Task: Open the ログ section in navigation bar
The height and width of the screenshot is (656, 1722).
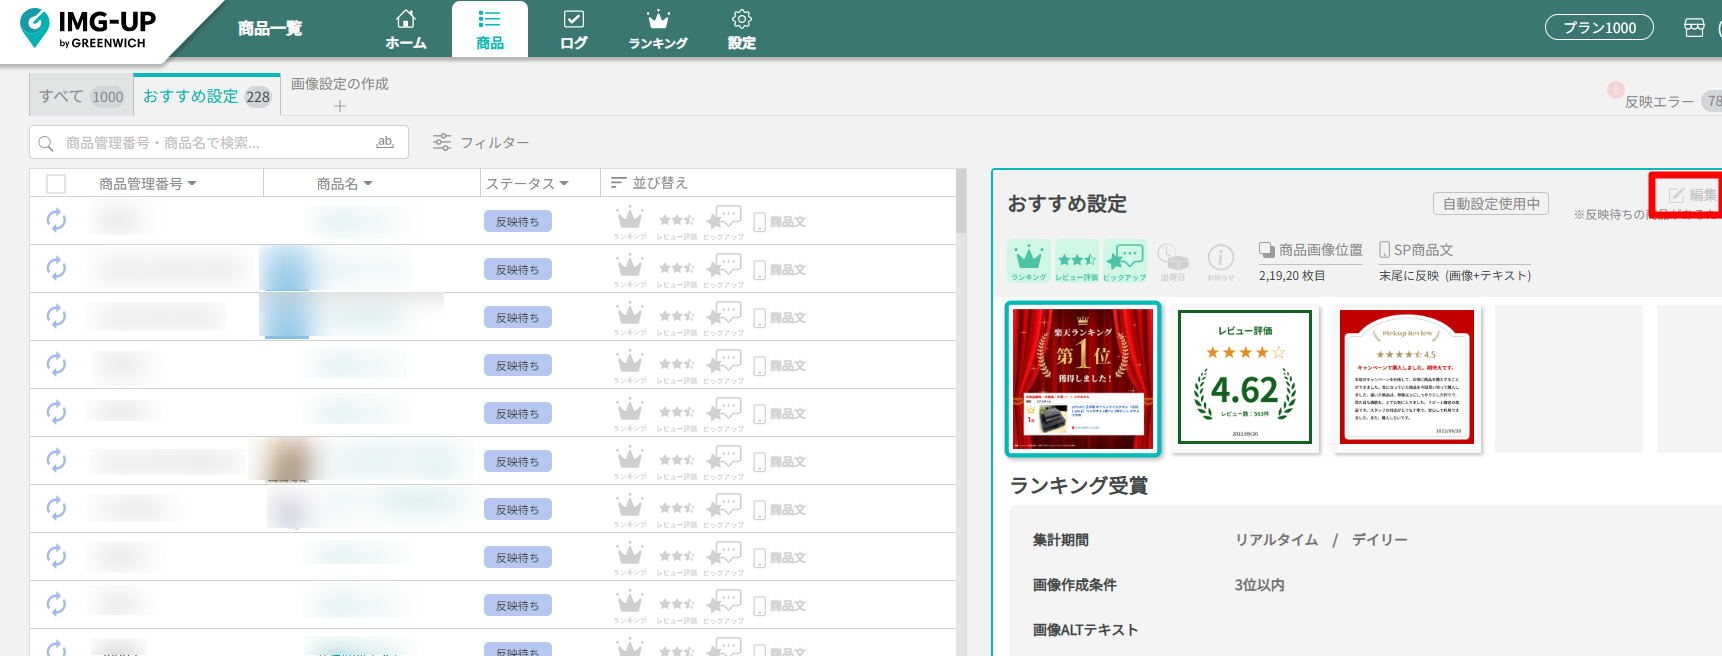Action: (x=573, y=29)
